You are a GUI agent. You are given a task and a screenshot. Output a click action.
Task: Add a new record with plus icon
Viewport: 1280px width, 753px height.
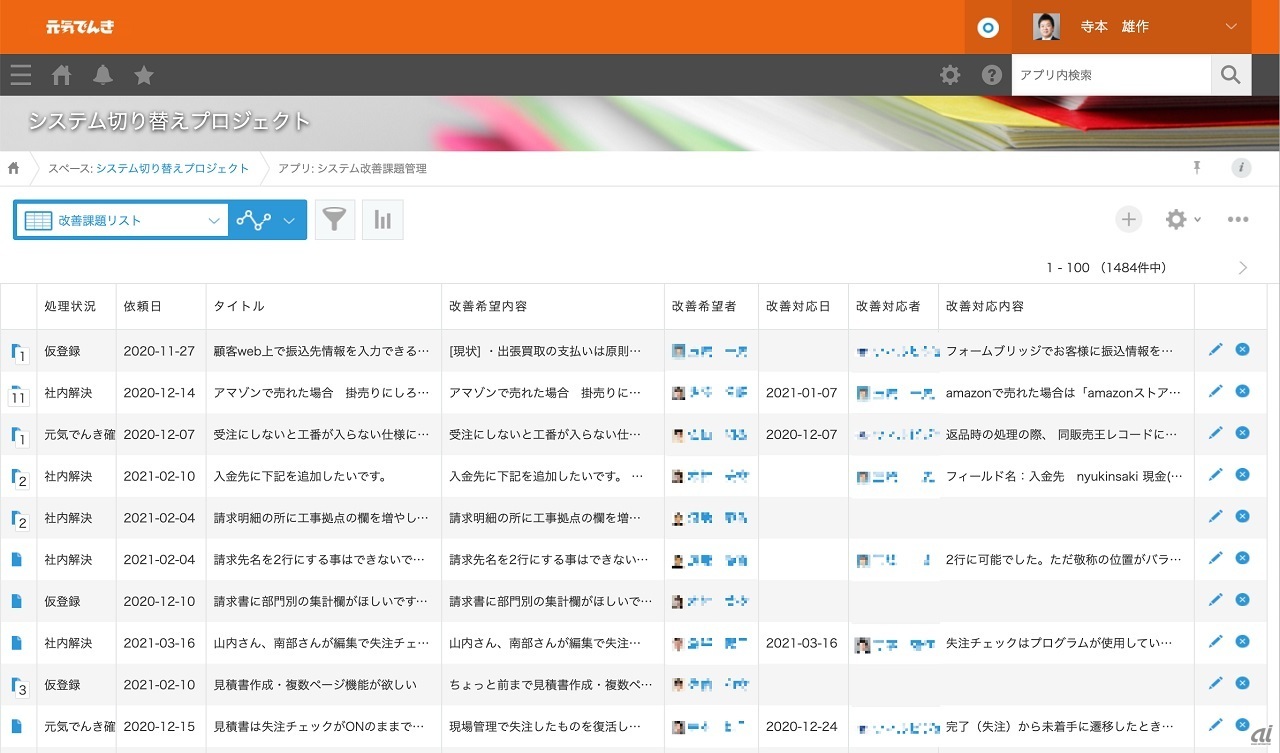[1128, 220]
